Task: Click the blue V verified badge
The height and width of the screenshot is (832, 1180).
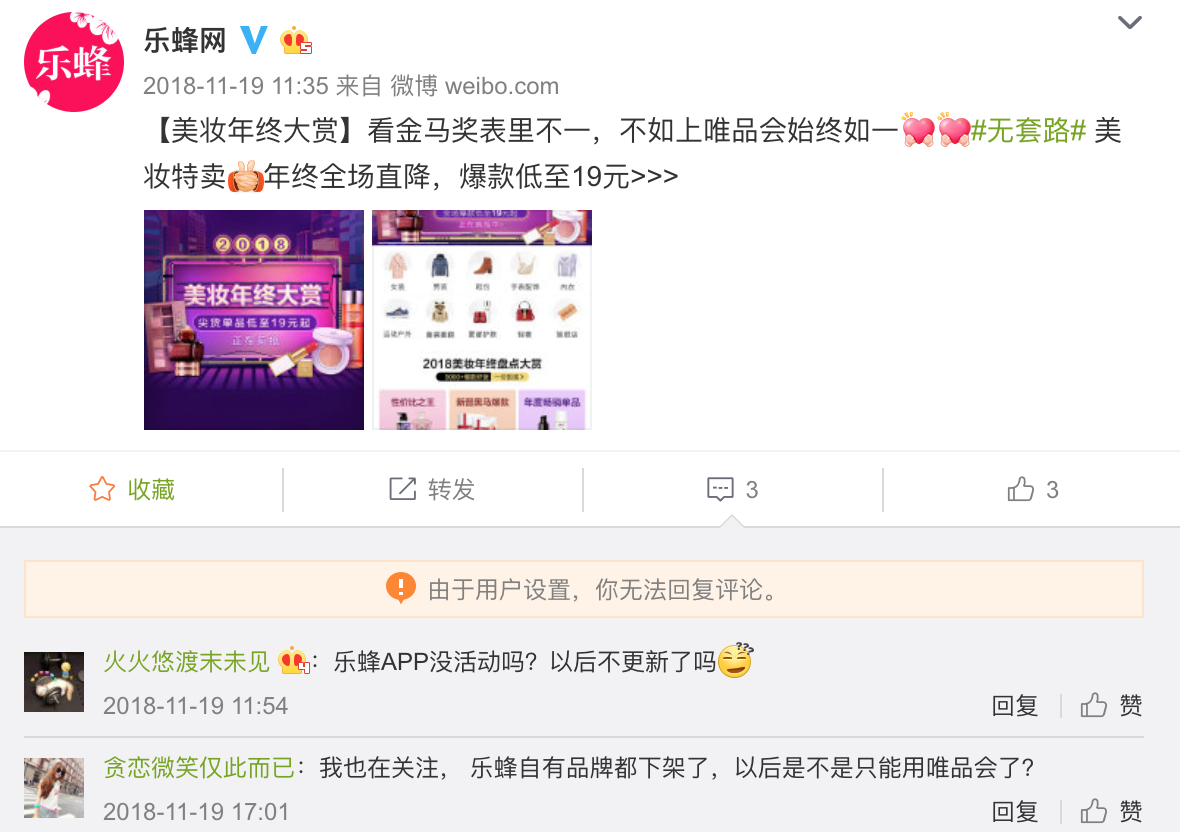Action: pyautogui.click(x=254, y=40)
